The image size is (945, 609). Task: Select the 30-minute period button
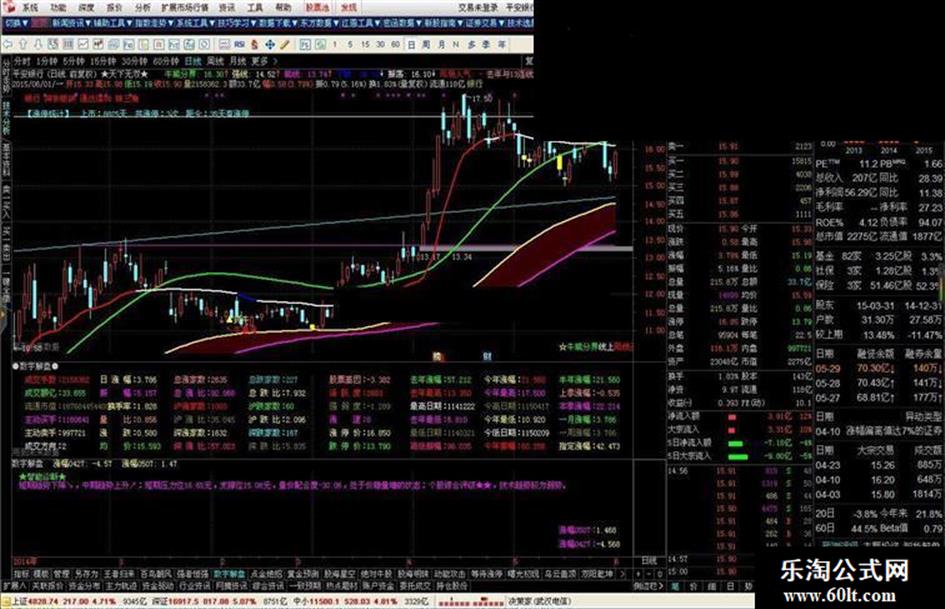click(x=380, y=45)
